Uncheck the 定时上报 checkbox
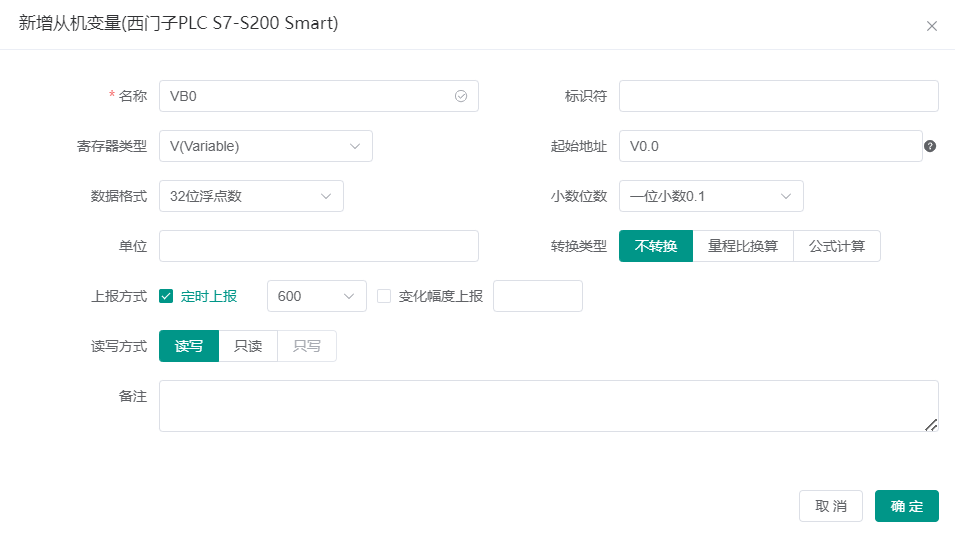The image size is (955, 538). pyautogui.click(x=166, y=296)
